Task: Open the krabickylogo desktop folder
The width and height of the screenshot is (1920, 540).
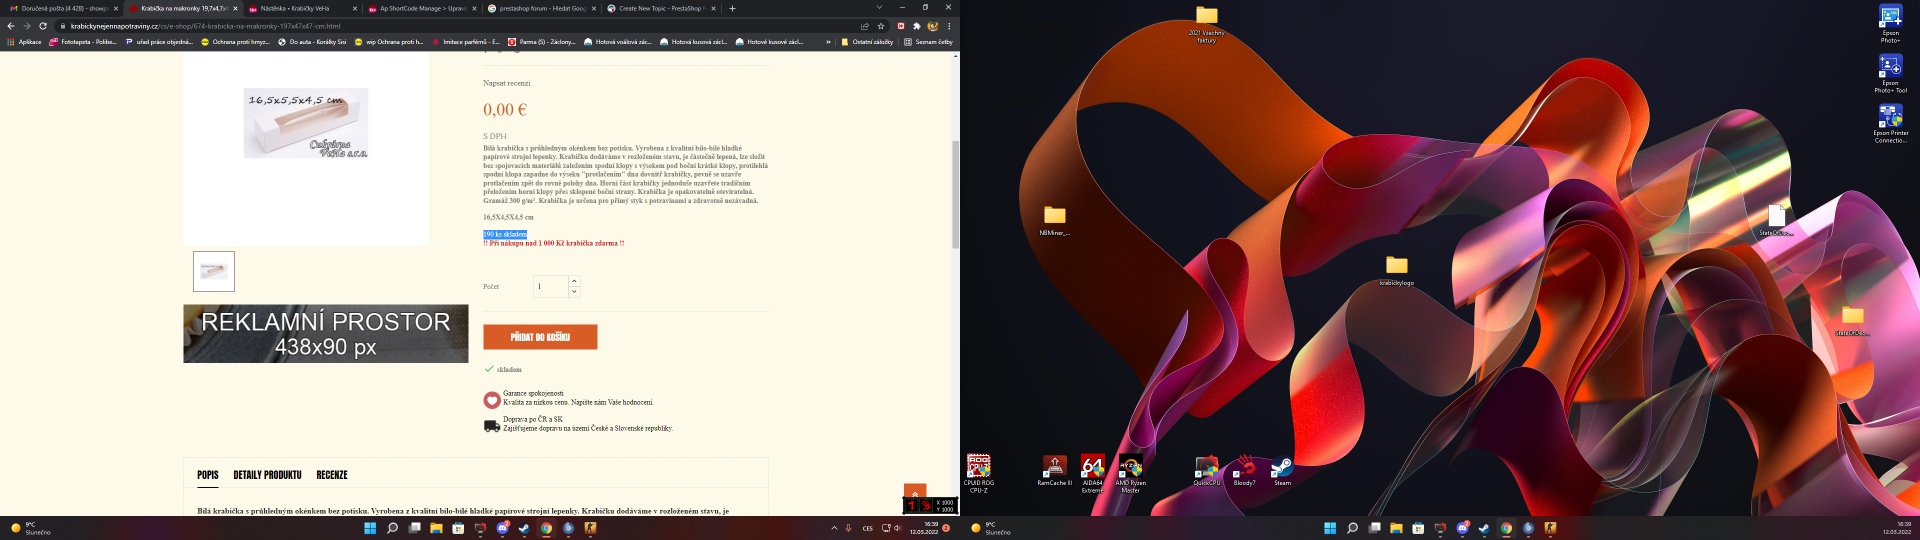Action: tap(1396, 266)
